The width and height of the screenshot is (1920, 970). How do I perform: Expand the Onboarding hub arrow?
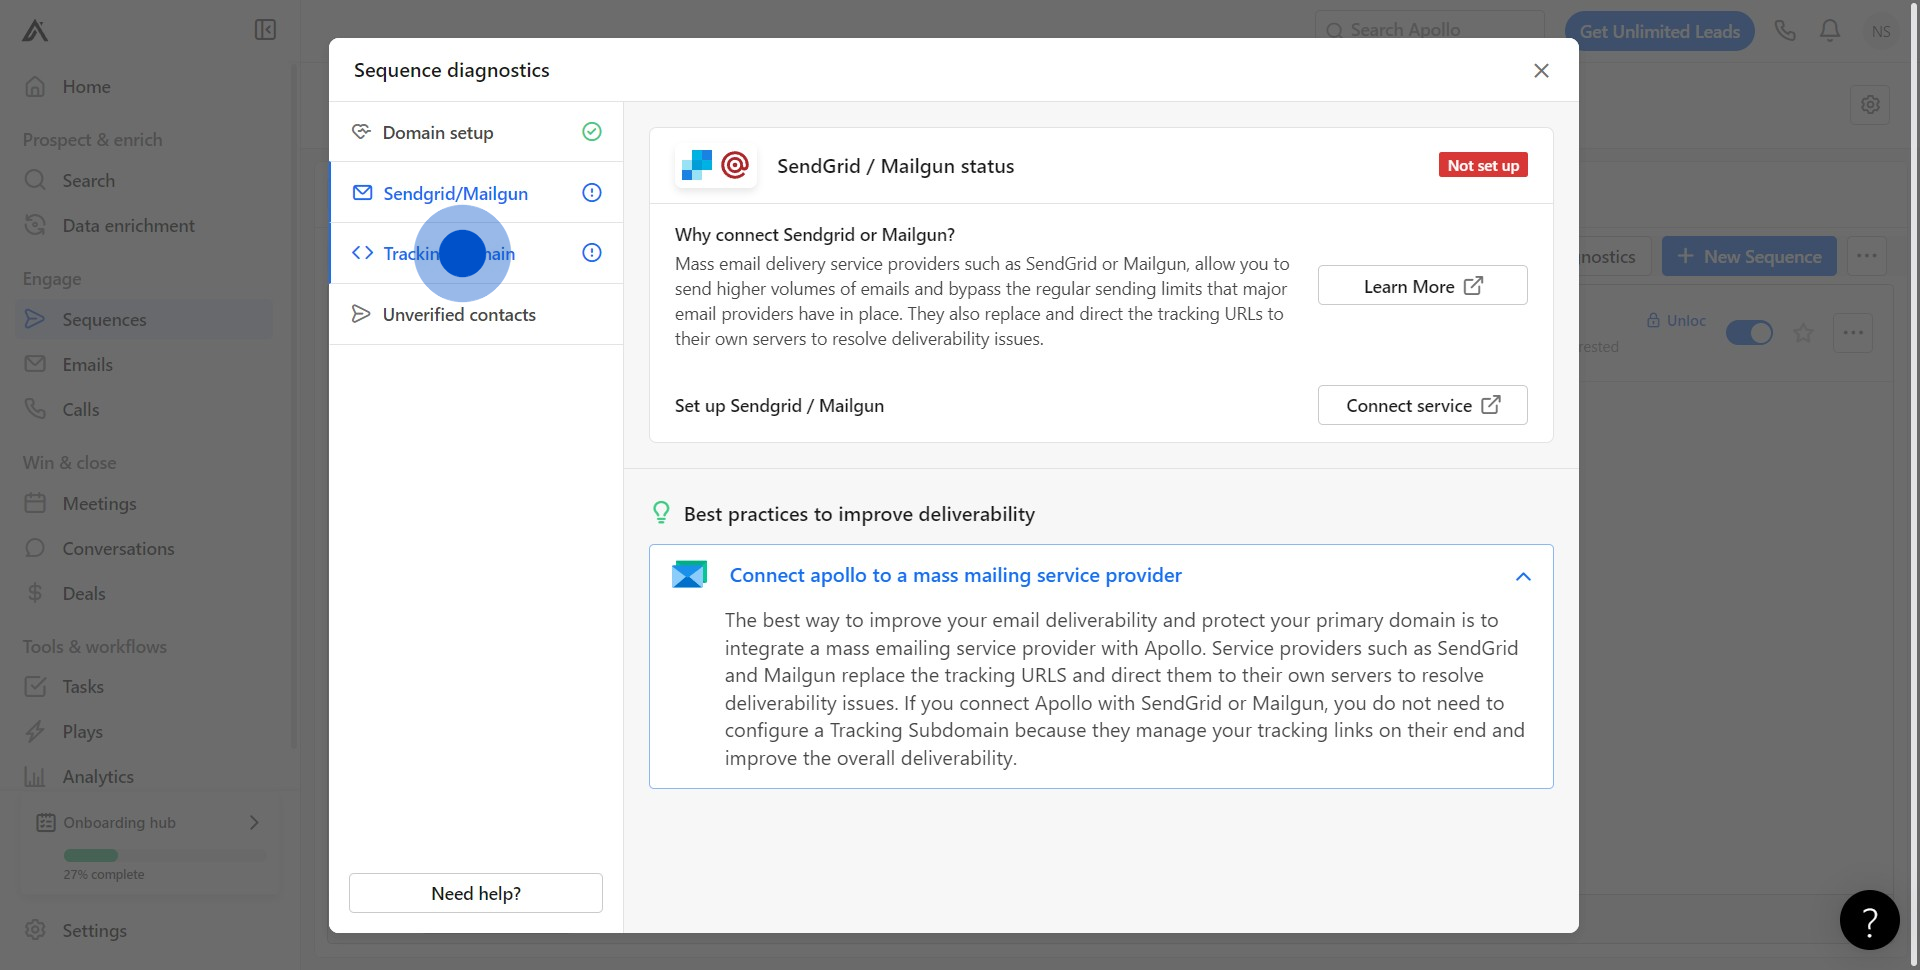point(254,822)
